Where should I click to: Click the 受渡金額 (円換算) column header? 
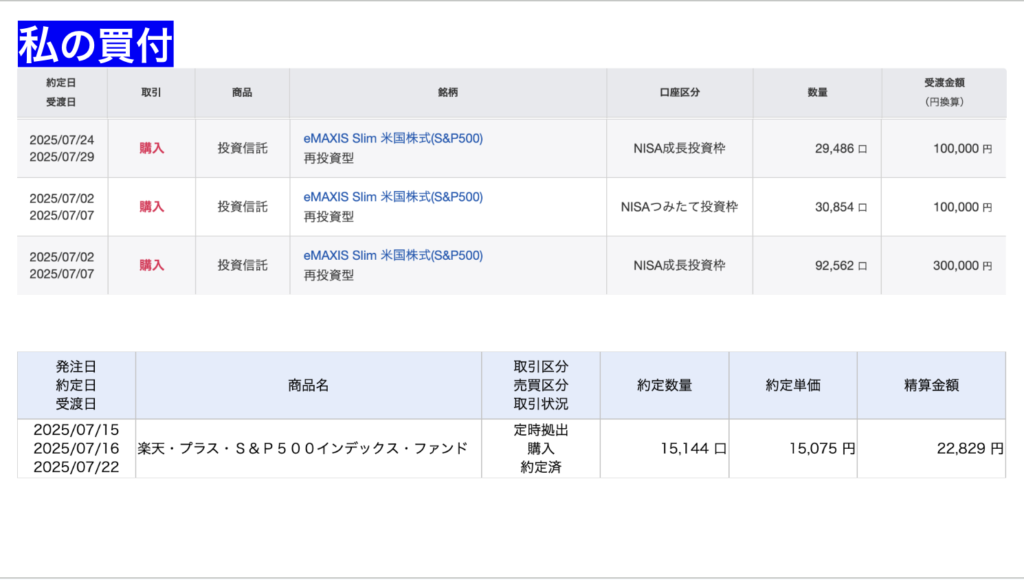[944, 92]
